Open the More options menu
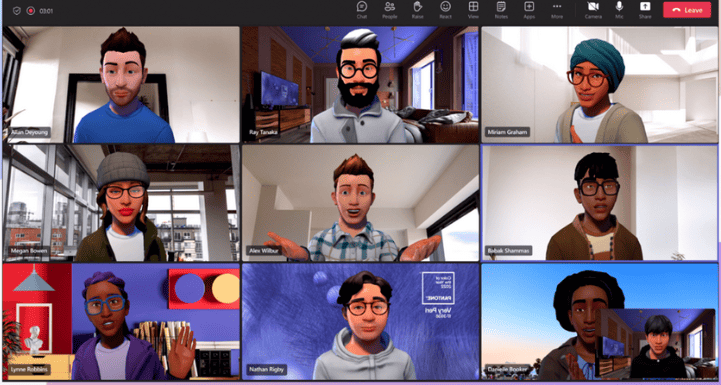The image size is (721, 385). pyautogui.click(x=557, y=10)
